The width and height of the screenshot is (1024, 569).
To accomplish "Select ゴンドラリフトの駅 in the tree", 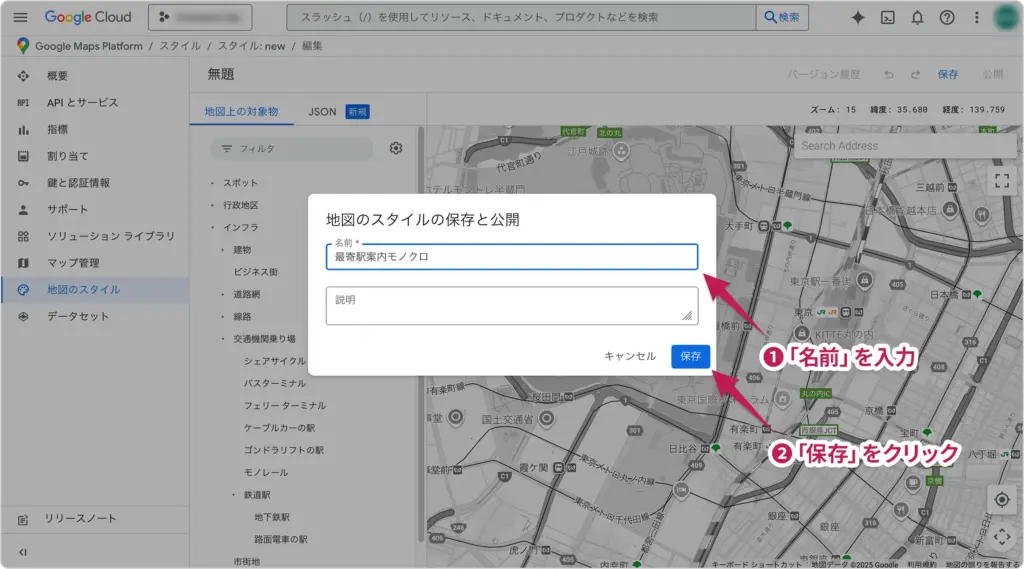I will 284,450.
